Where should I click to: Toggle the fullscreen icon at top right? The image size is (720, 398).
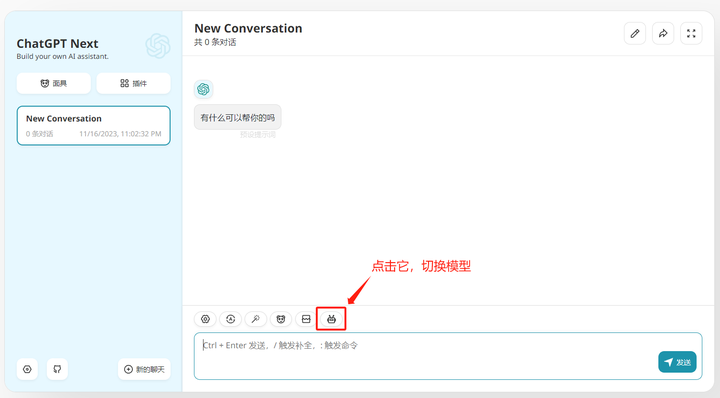(691, 34)
